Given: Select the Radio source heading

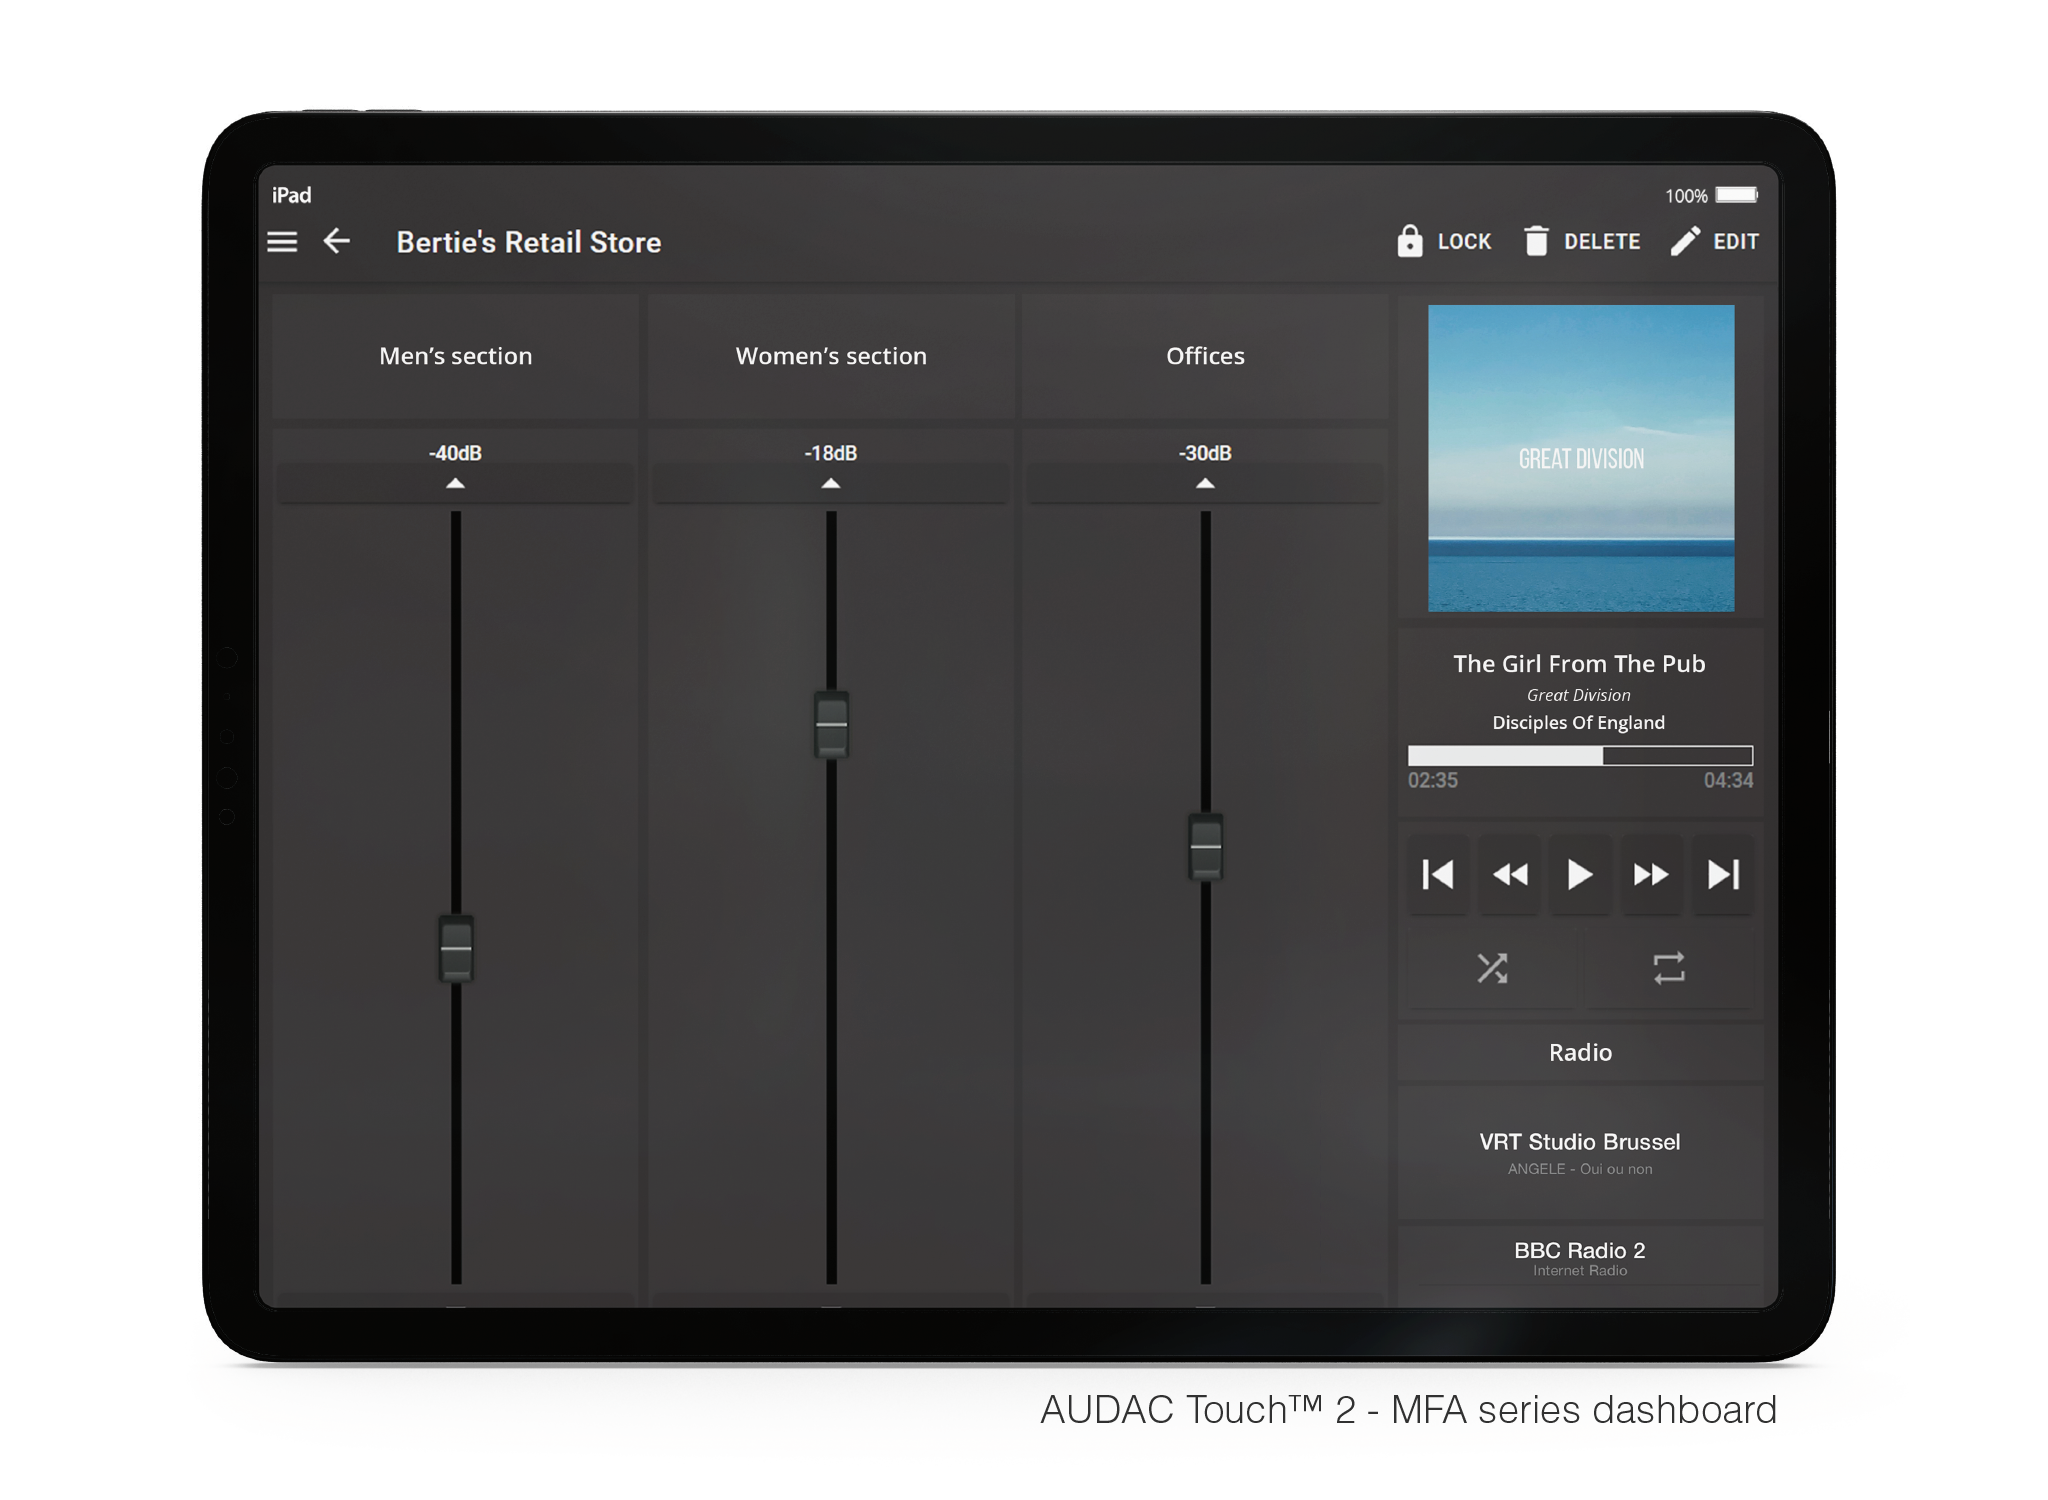Looking at the screenshot, I should (1580, 1052).
